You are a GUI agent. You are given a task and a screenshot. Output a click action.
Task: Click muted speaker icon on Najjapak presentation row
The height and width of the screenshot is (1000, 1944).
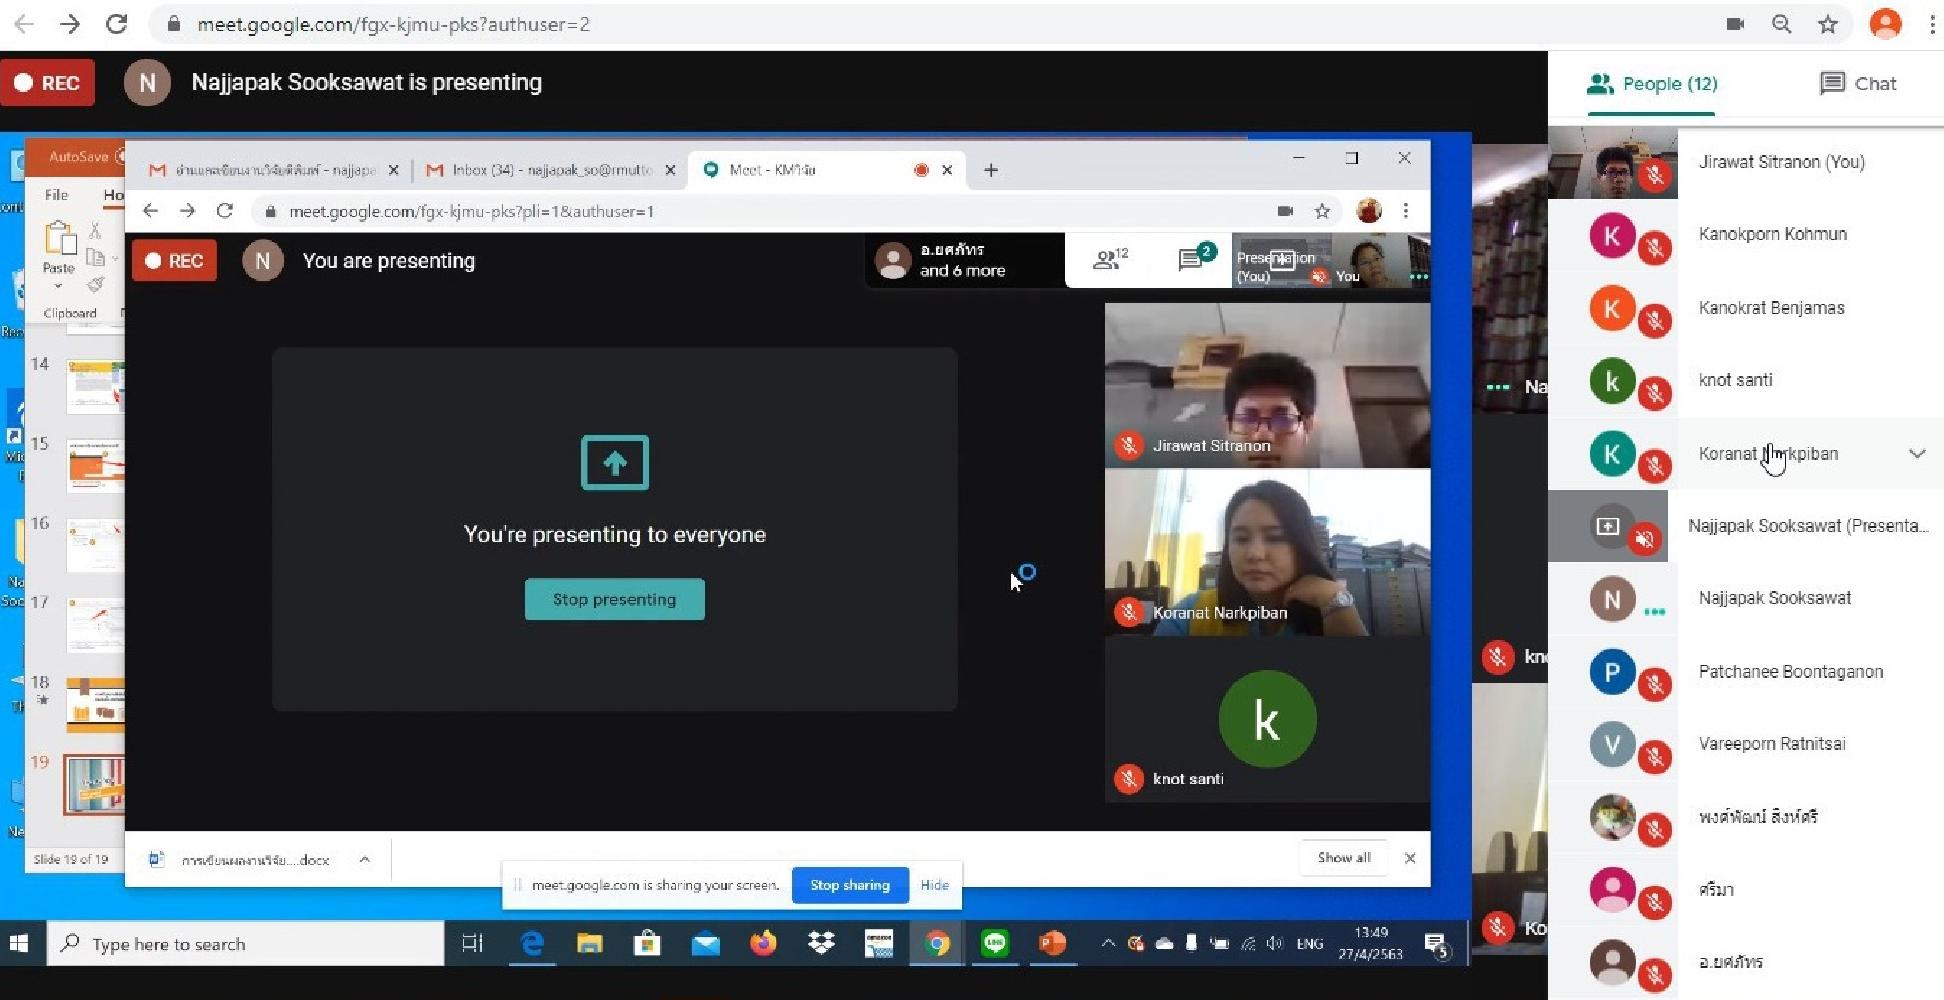coord(1644,540)
